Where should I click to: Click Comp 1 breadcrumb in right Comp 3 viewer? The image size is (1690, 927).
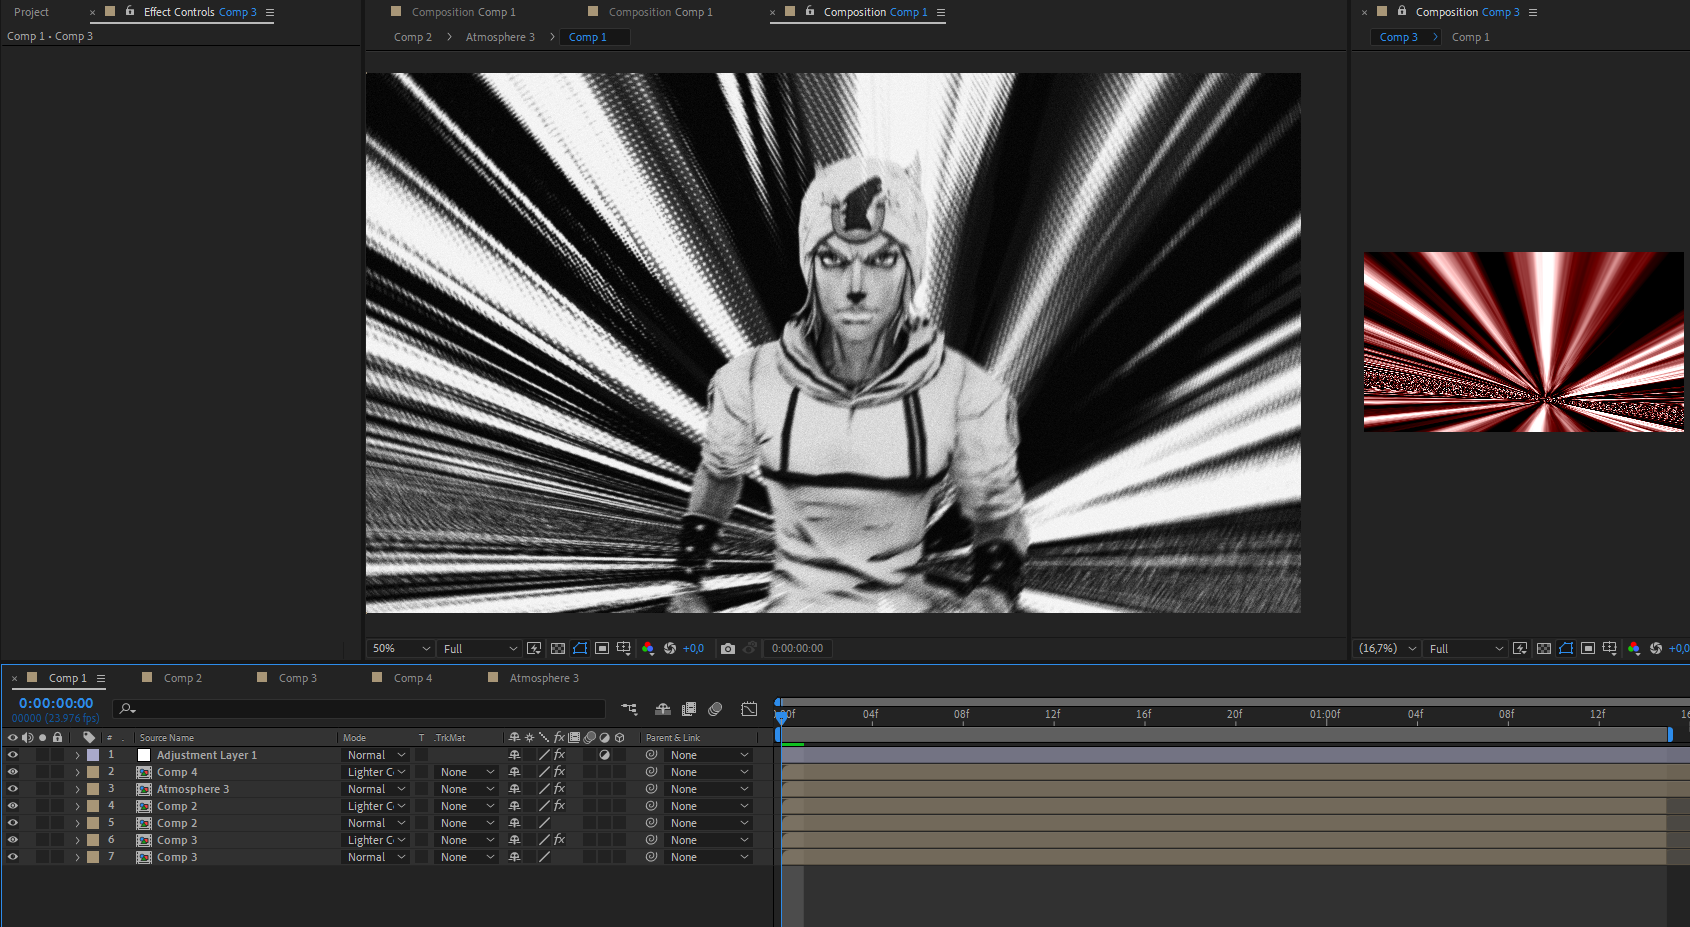click(x=1471, y=37)
